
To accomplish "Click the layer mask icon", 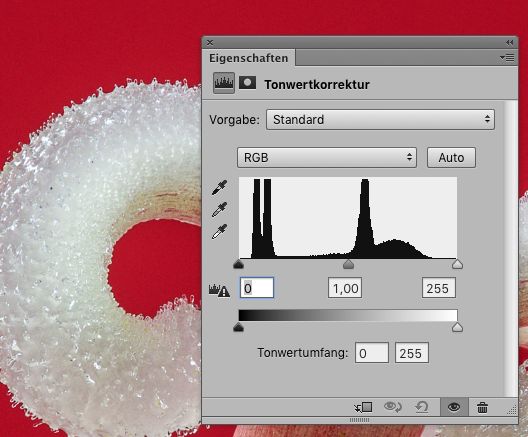I will click(x=248, y=83).
